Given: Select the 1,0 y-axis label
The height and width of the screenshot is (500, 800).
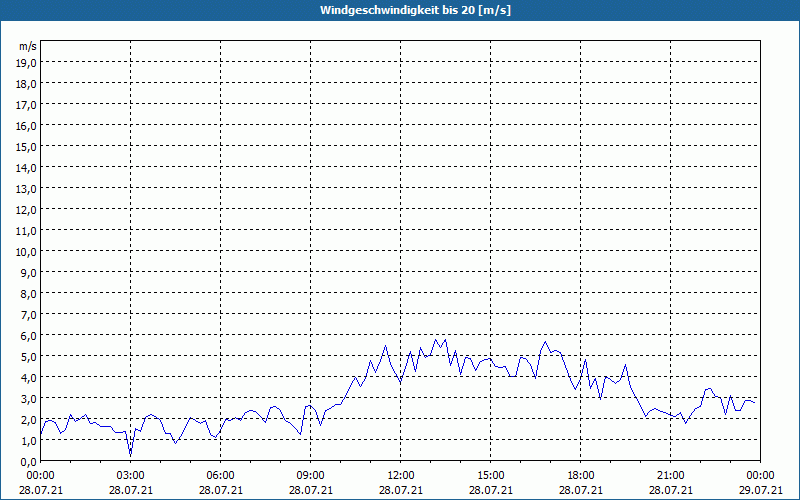Looking at the screenshot, I should pyautogui.click(x=29, y=440).
